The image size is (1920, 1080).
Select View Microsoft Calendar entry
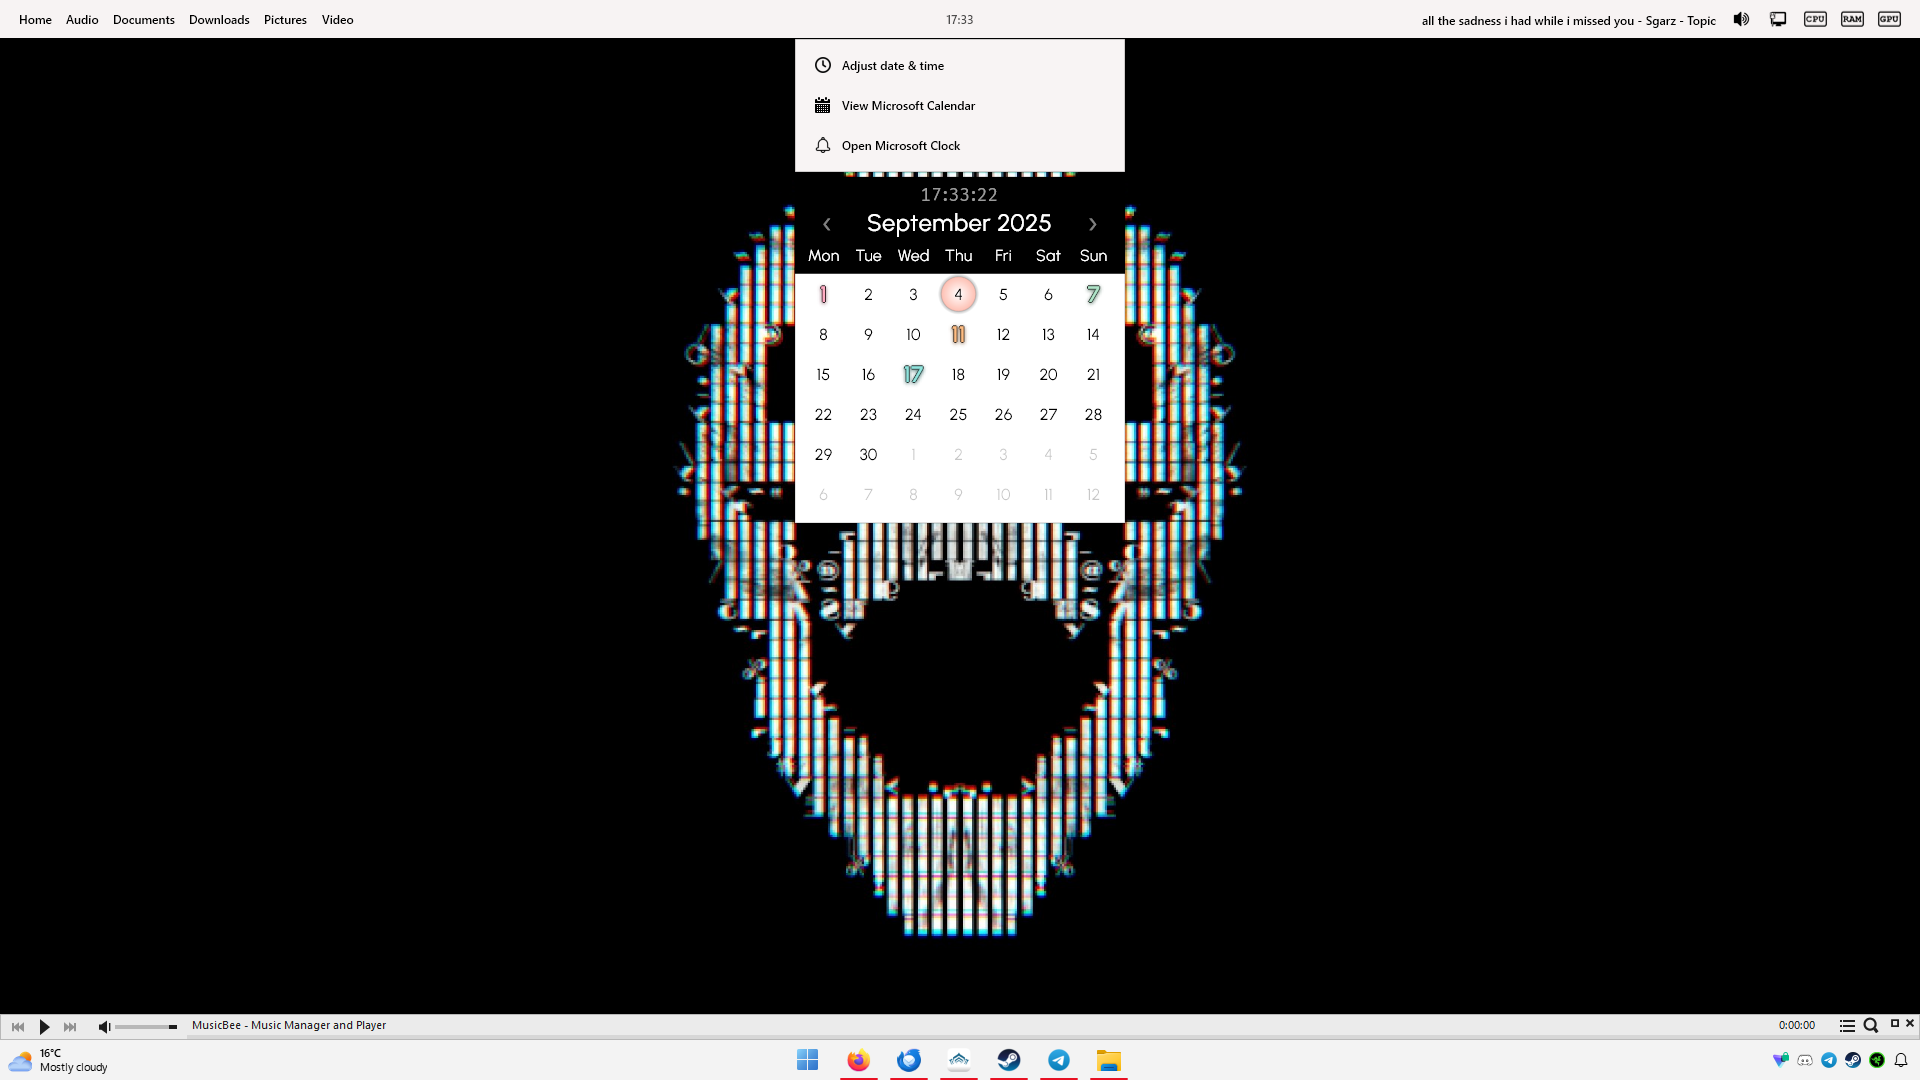[x=907, y=106]
